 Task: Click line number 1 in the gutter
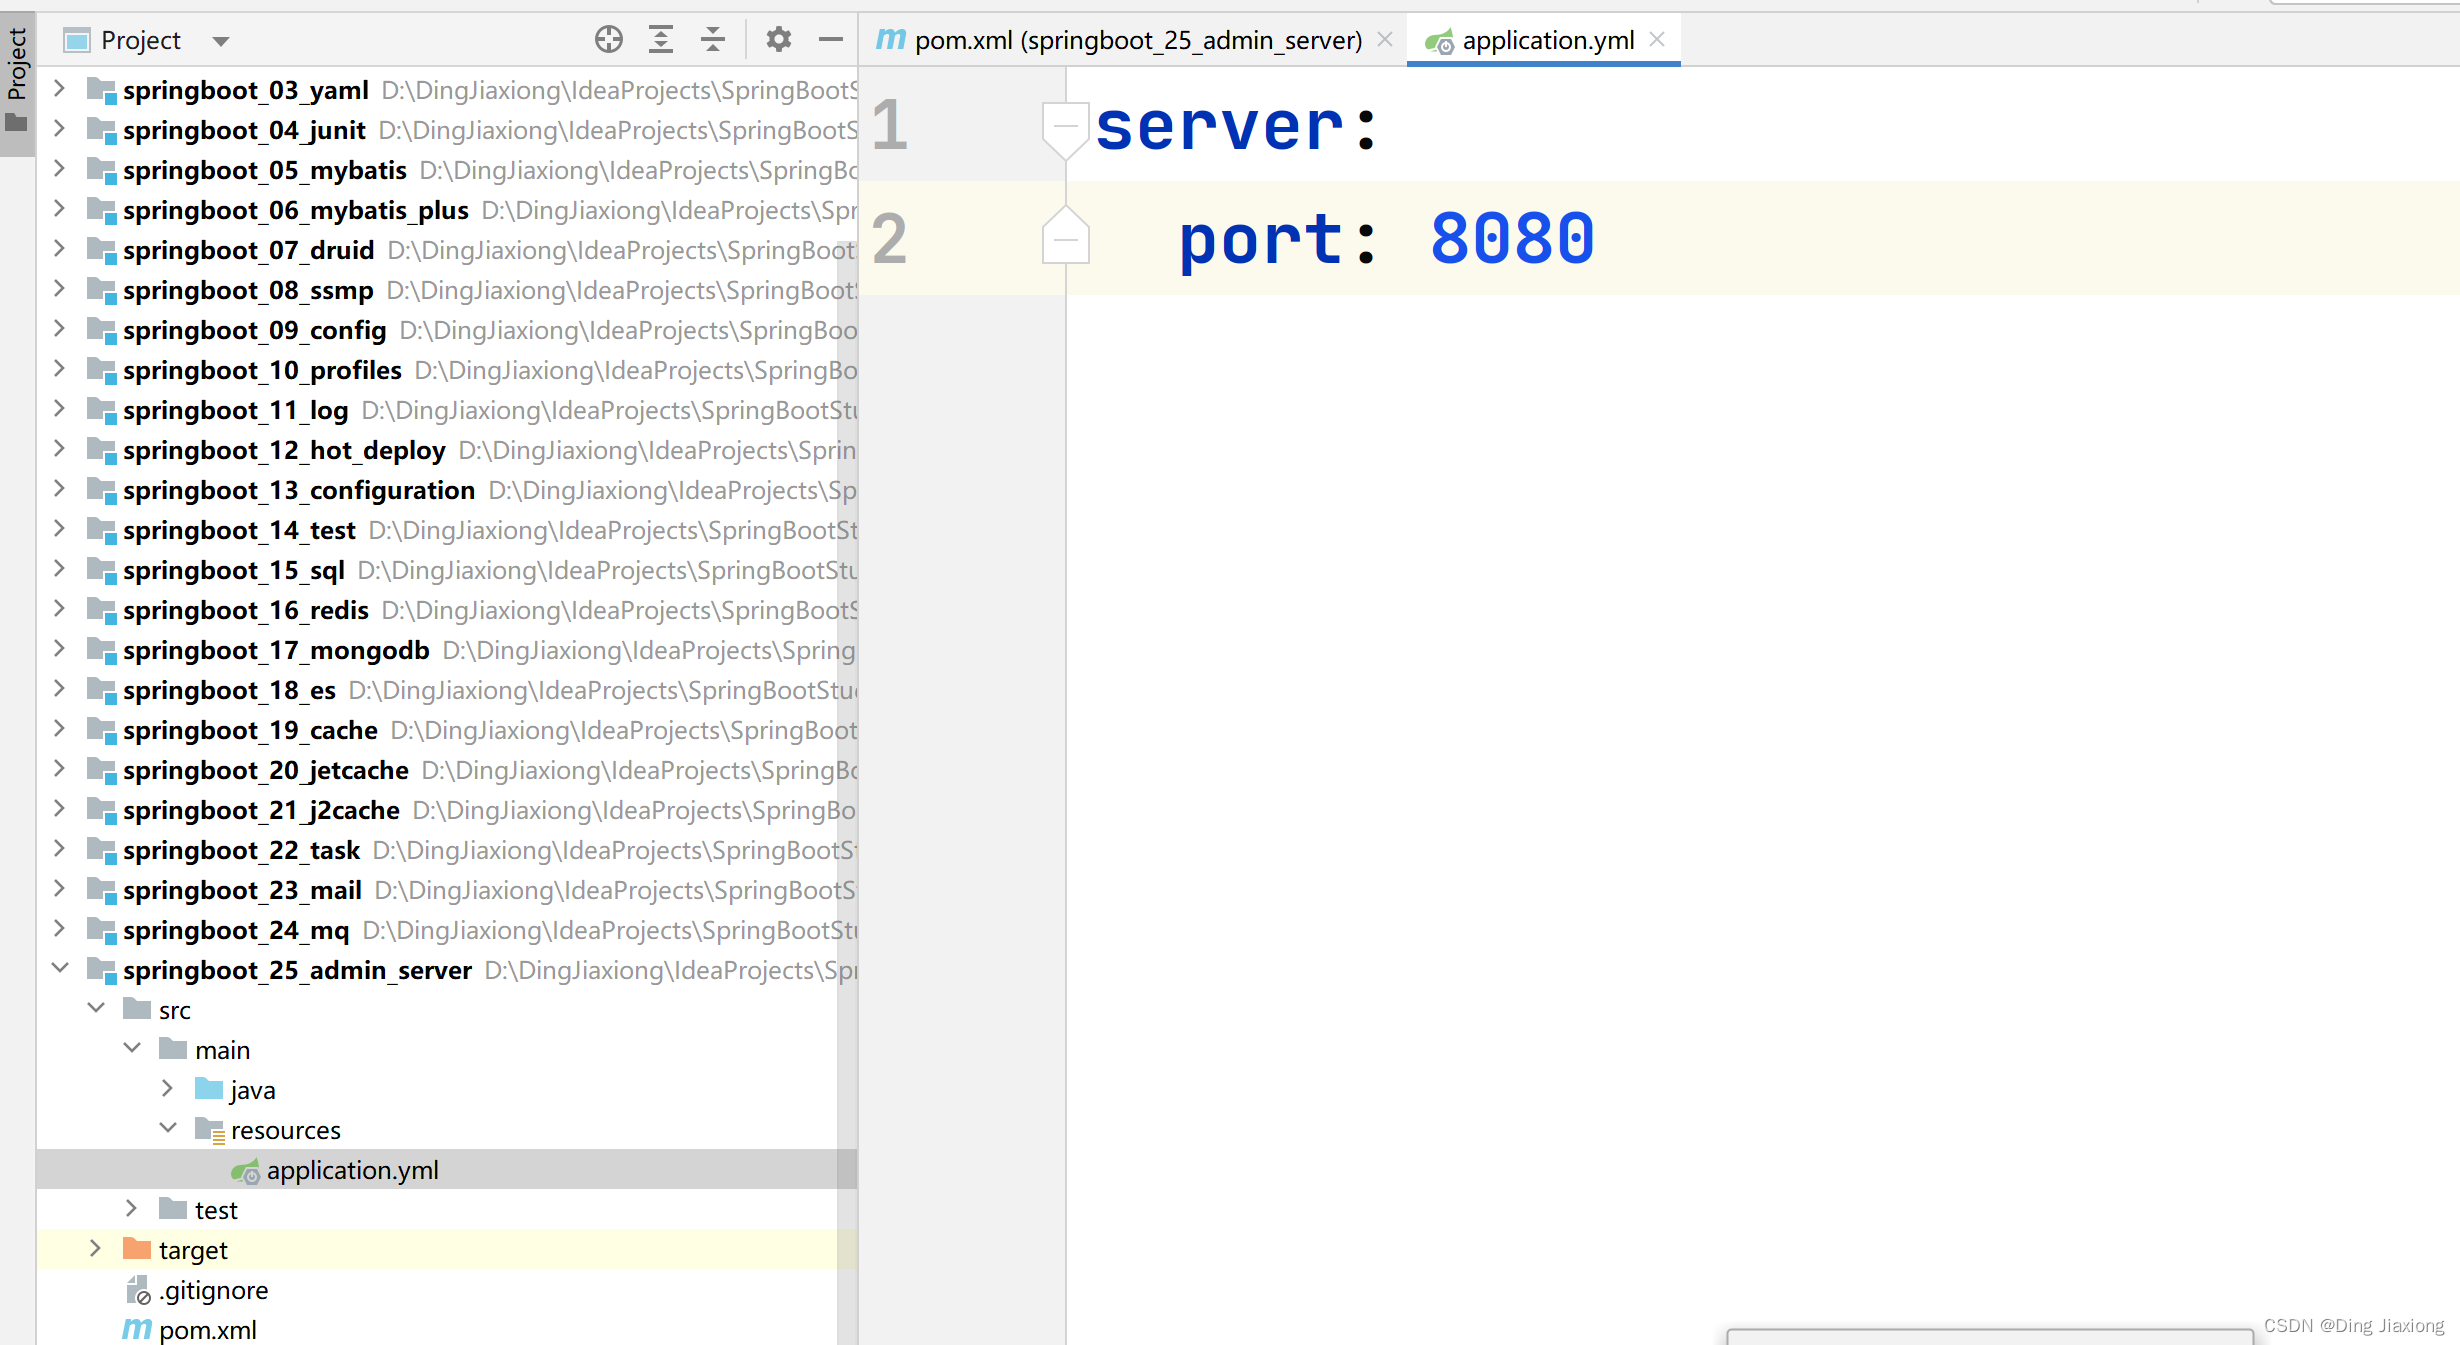click(x=889, y=125)
